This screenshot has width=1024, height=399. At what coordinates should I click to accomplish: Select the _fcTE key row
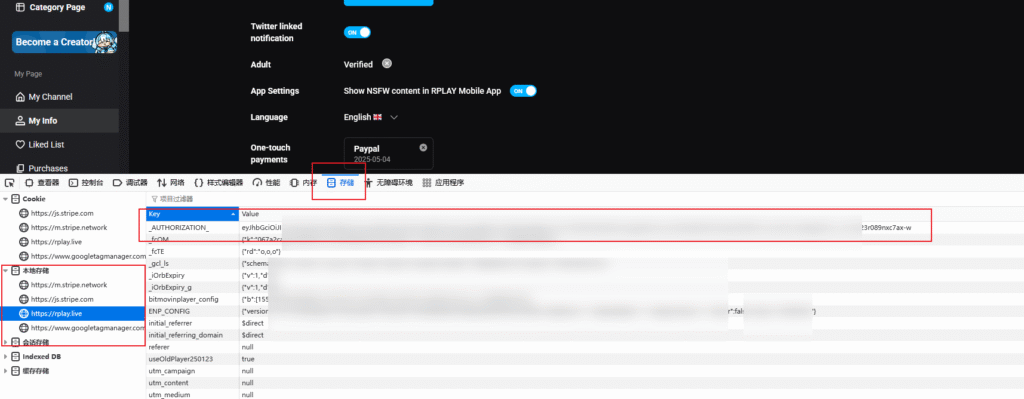[x=584, y=251]
